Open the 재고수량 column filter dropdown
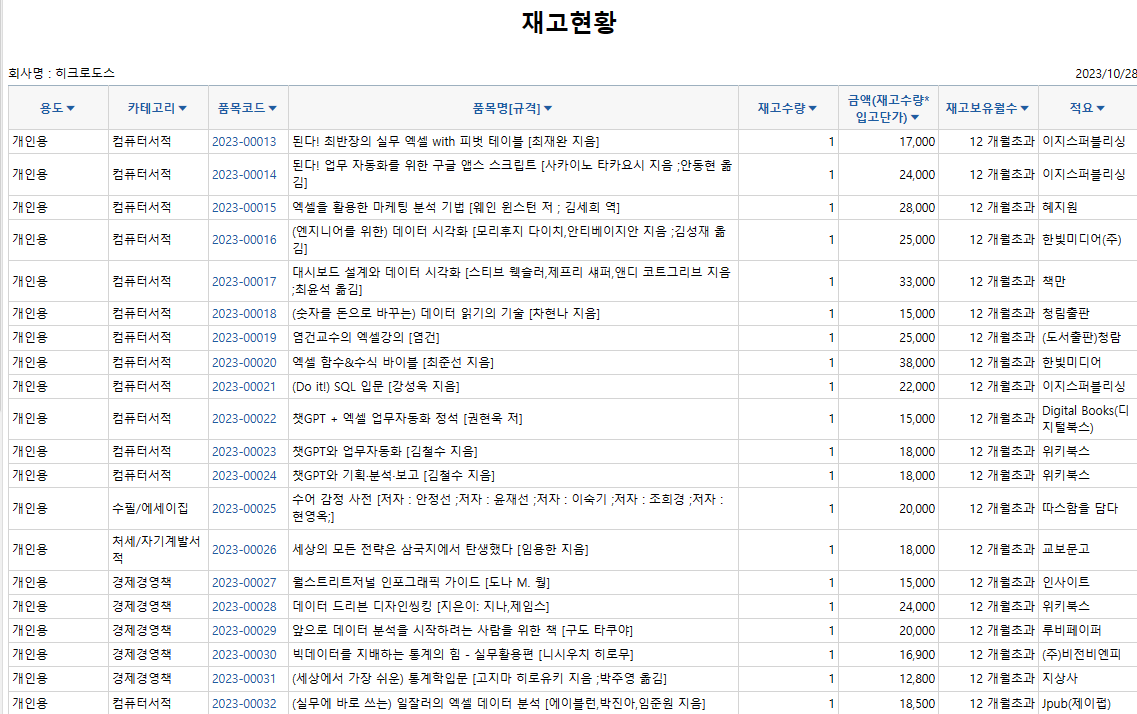 813,109
